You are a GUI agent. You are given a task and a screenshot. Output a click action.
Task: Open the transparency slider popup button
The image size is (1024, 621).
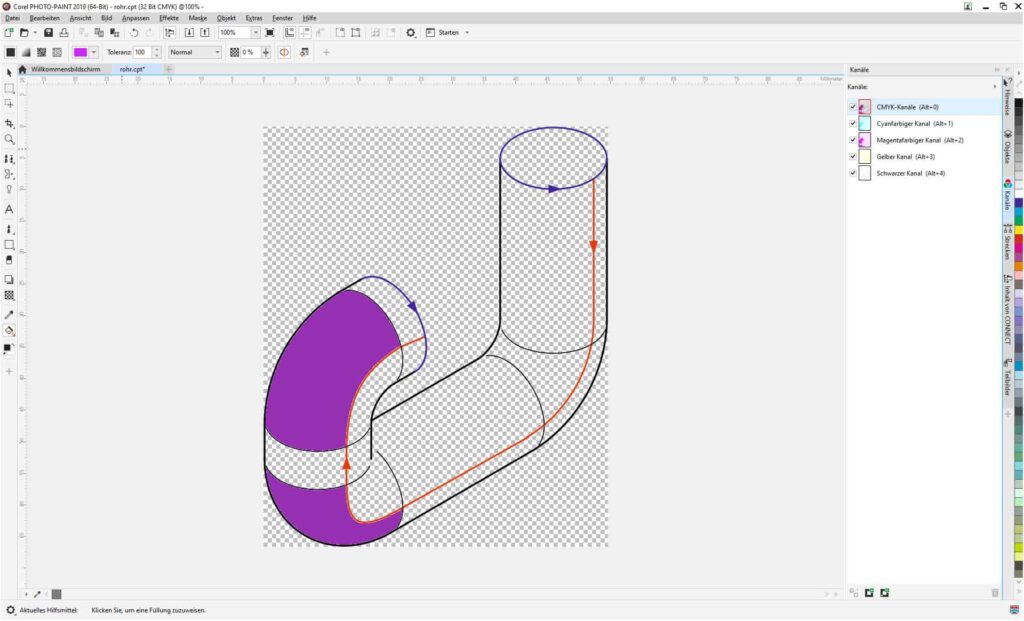click(x=266, y=52)
